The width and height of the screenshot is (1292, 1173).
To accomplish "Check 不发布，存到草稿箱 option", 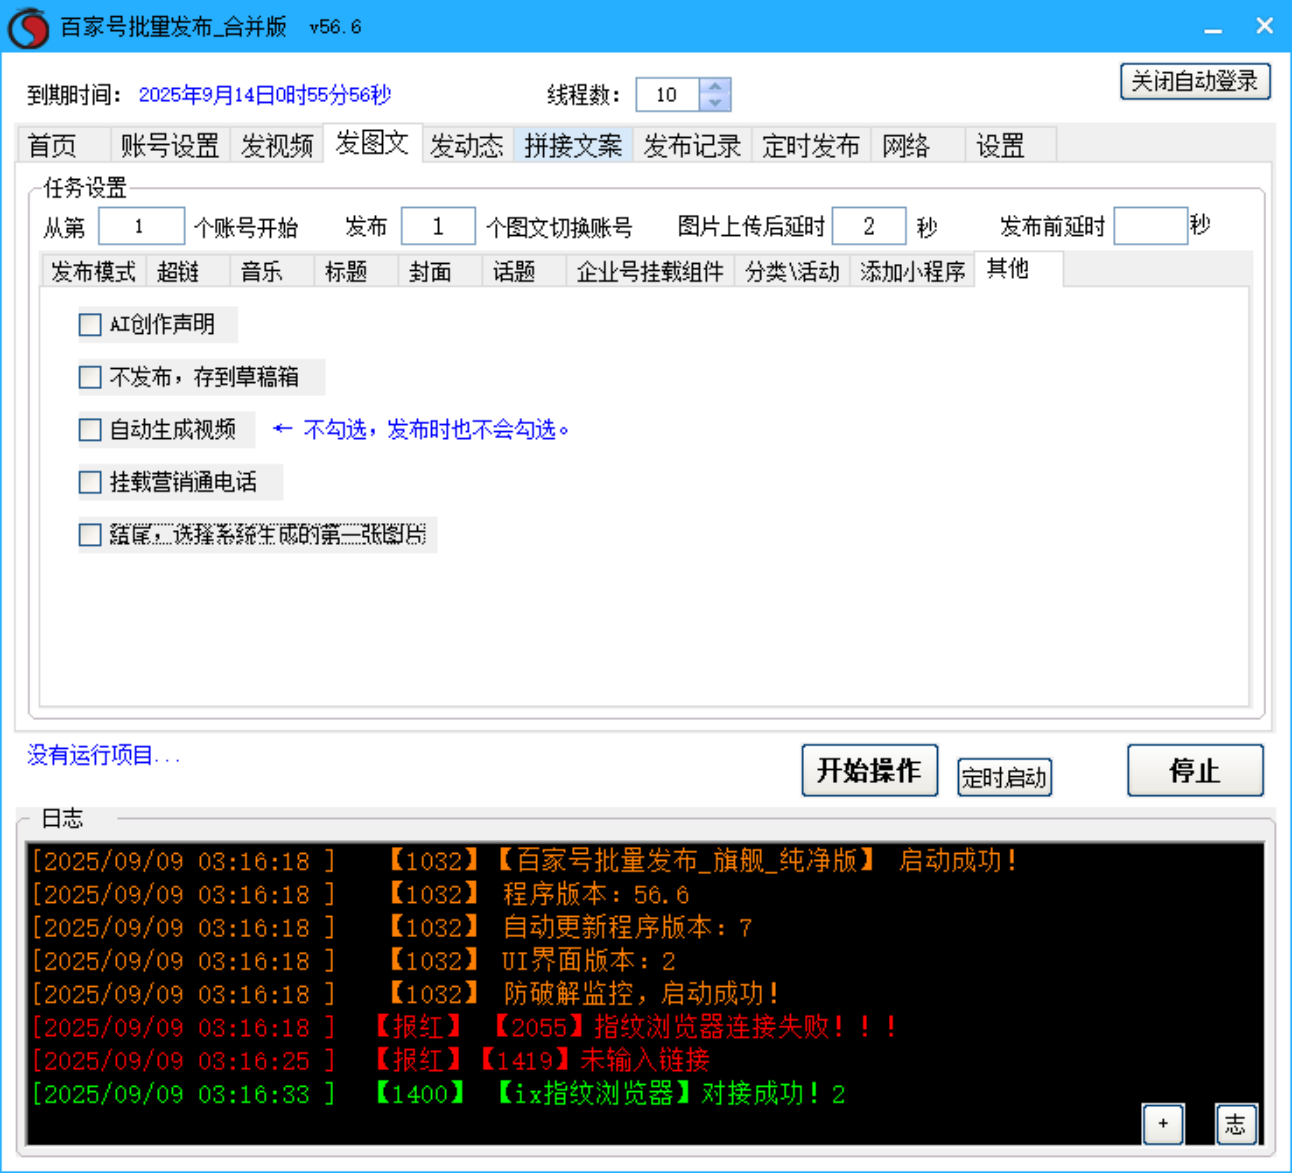I will click(x=89, y=377).
